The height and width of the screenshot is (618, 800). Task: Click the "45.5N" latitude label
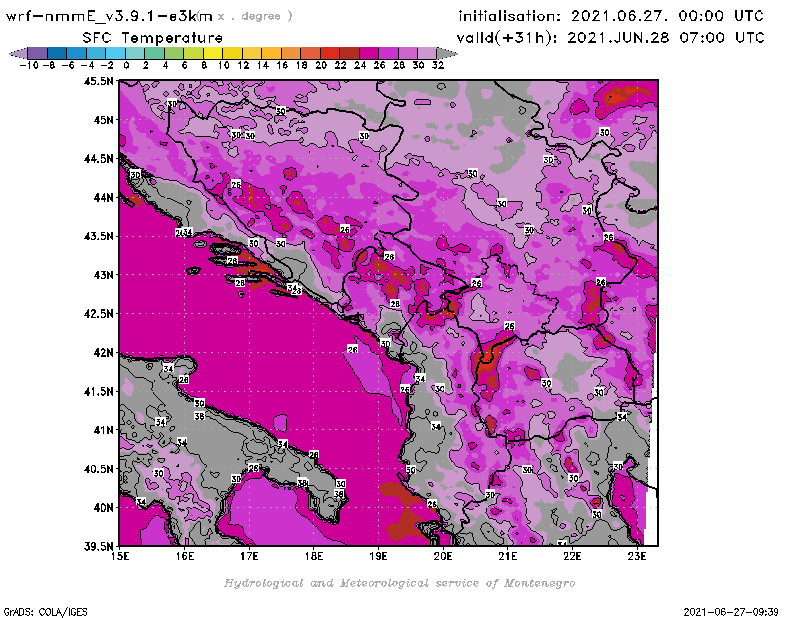click(98, 81)
